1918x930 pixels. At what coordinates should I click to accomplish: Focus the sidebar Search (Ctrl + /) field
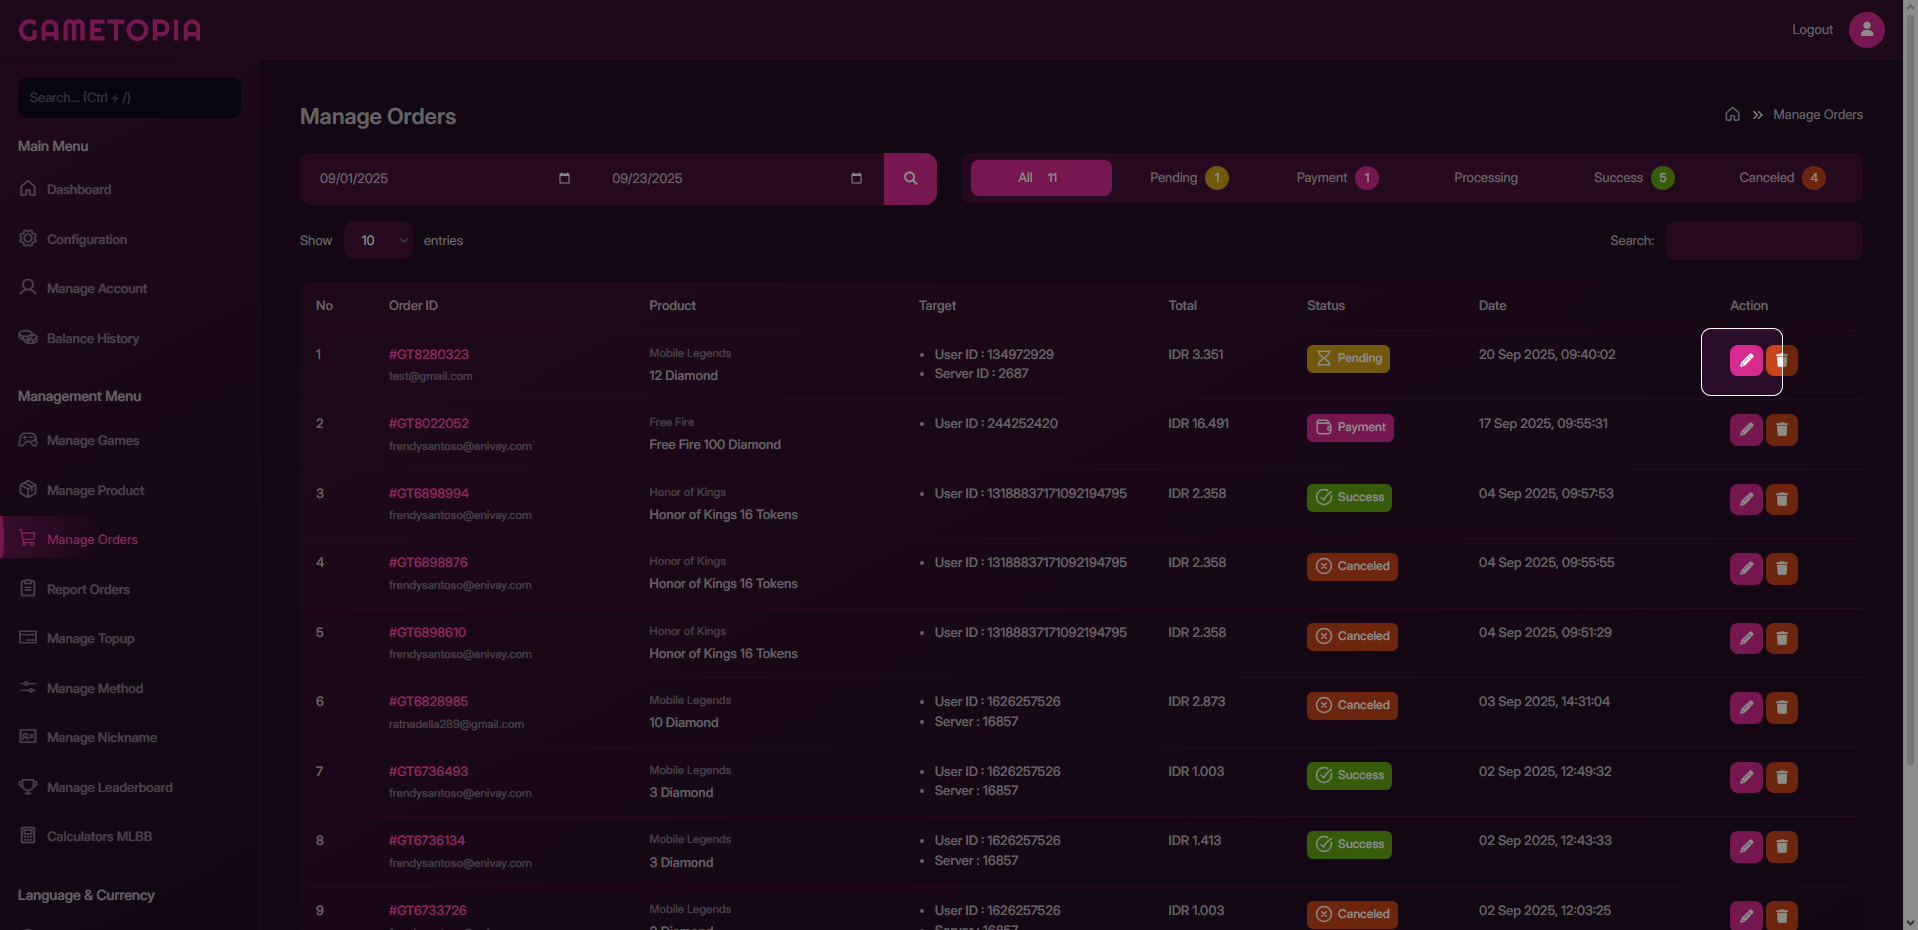pos(129,98)
